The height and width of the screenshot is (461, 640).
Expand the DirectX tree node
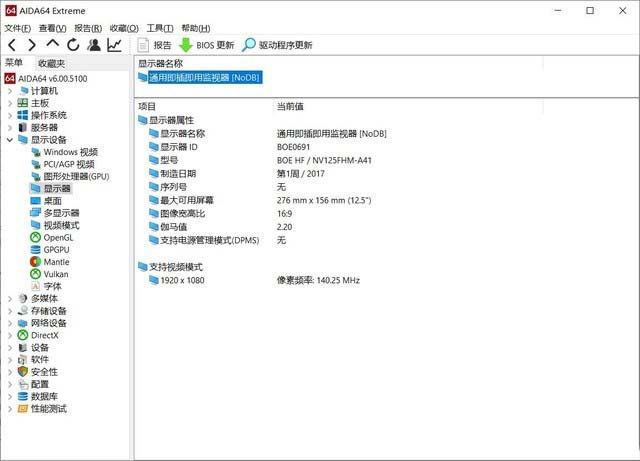(x=10, y=335)
